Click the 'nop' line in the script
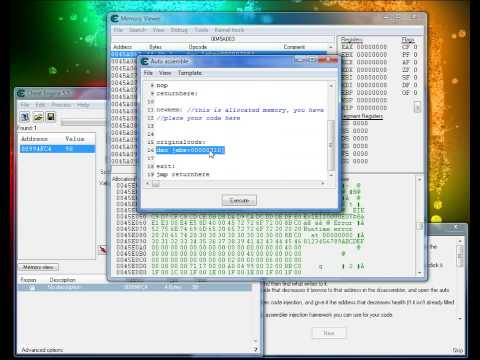Screen dimensions: 480x360 [162, 86]
